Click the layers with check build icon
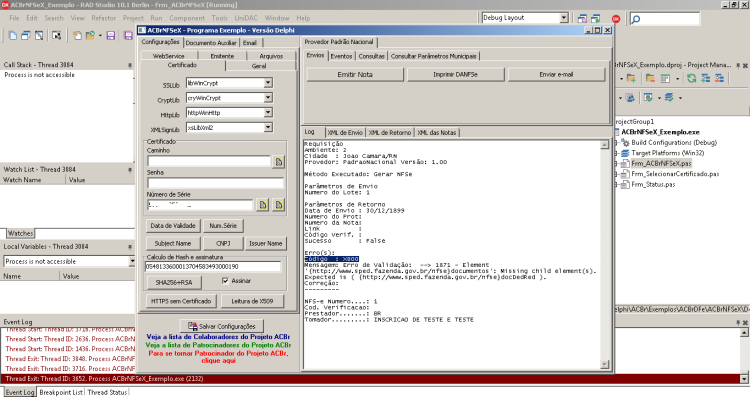Image resolution: width=750 pixels, height=398 pixels. click(x=669, y=98)
